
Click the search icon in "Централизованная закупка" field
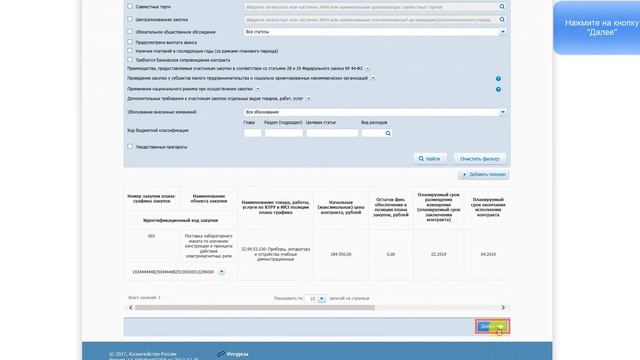point(502,19)
